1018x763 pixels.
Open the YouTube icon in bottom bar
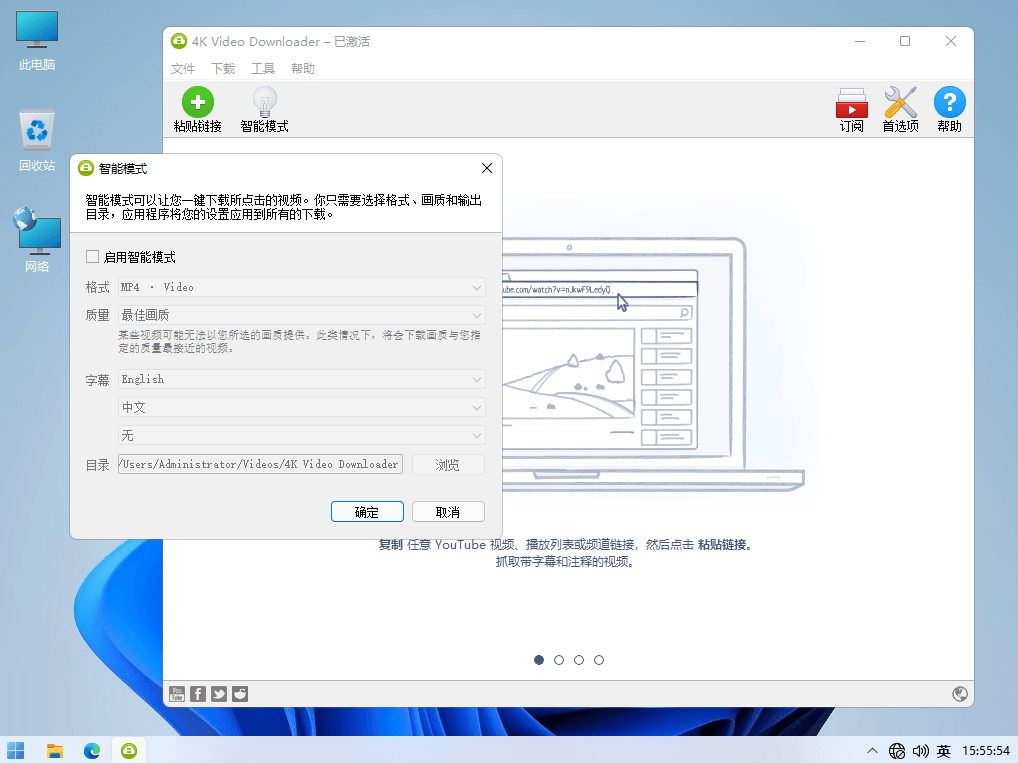177,694
